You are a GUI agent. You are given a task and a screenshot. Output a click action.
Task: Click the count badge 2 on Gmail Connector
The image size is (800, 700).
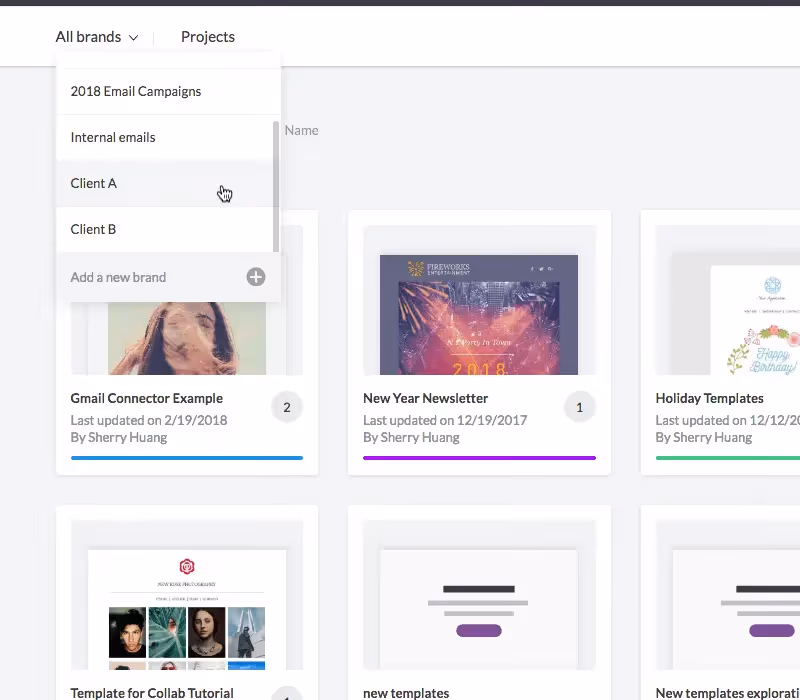(x=287, y=407)
